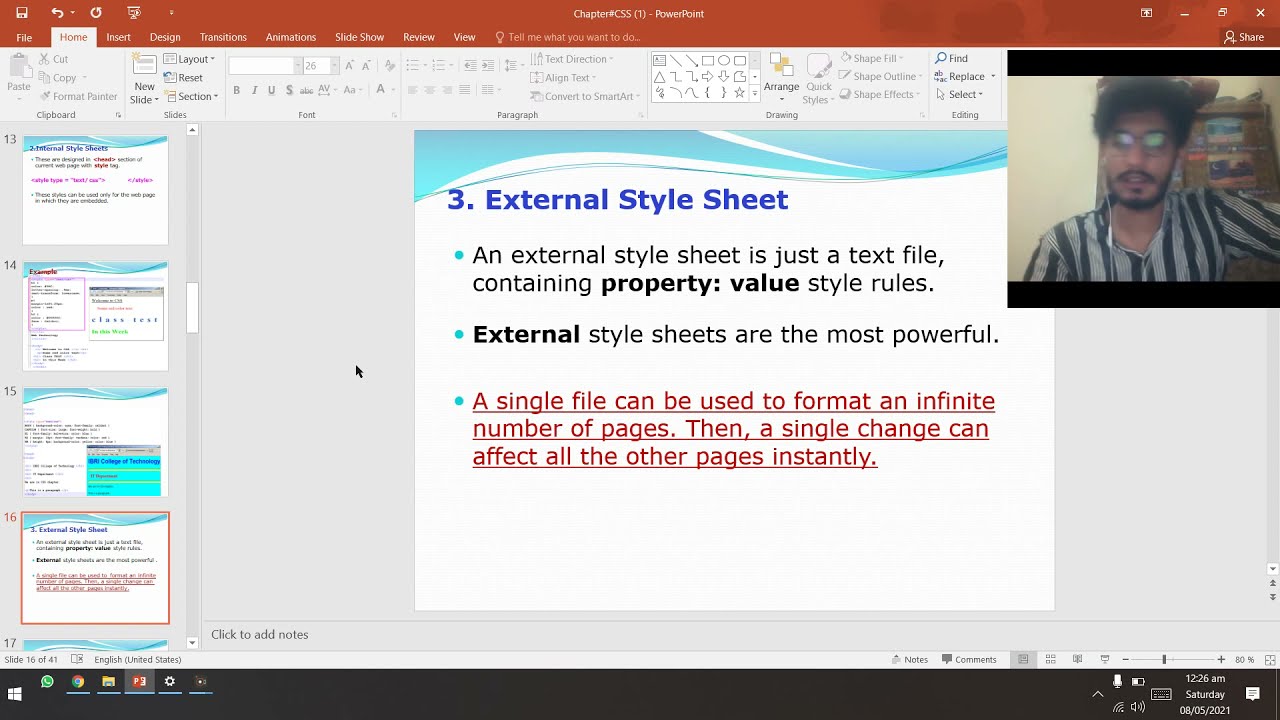Open the Select dropdown in Editing
The height and width of the screenshot is (720, 1280).
click(x=960, y=94)
